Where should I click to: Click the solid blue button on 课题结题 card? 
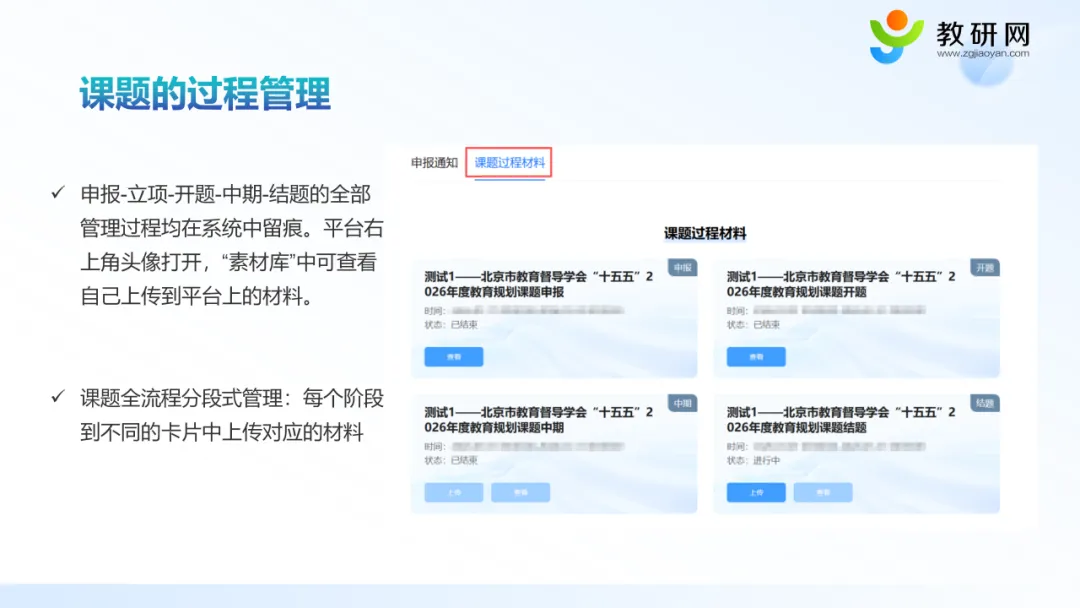pos(756,492)
